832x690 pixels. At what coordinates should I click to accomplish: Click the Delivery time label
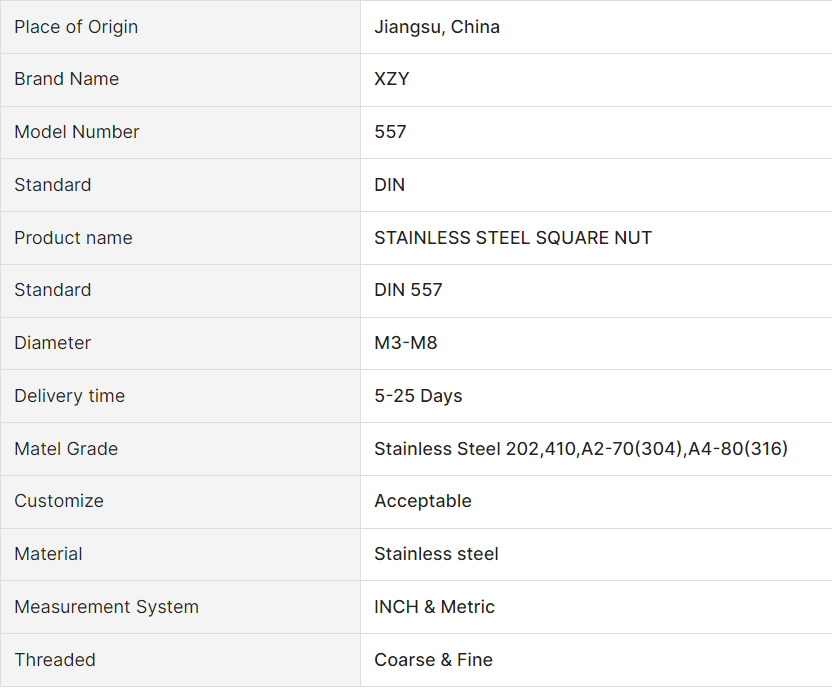point(69,396)
